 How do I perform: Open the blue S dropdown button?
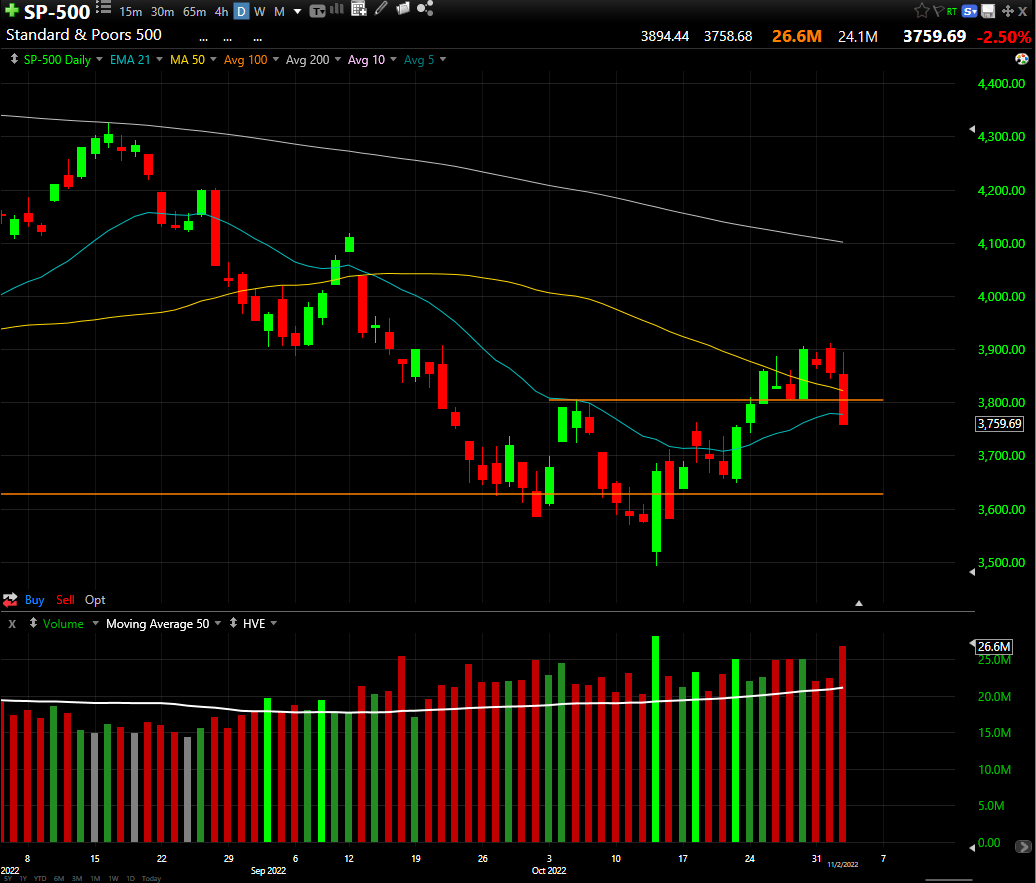pyautogui.click(x=970, y=11)
